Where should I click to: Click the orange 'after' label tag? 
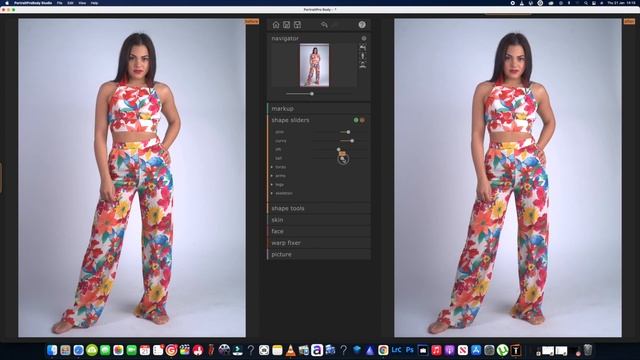pos(629,21)
